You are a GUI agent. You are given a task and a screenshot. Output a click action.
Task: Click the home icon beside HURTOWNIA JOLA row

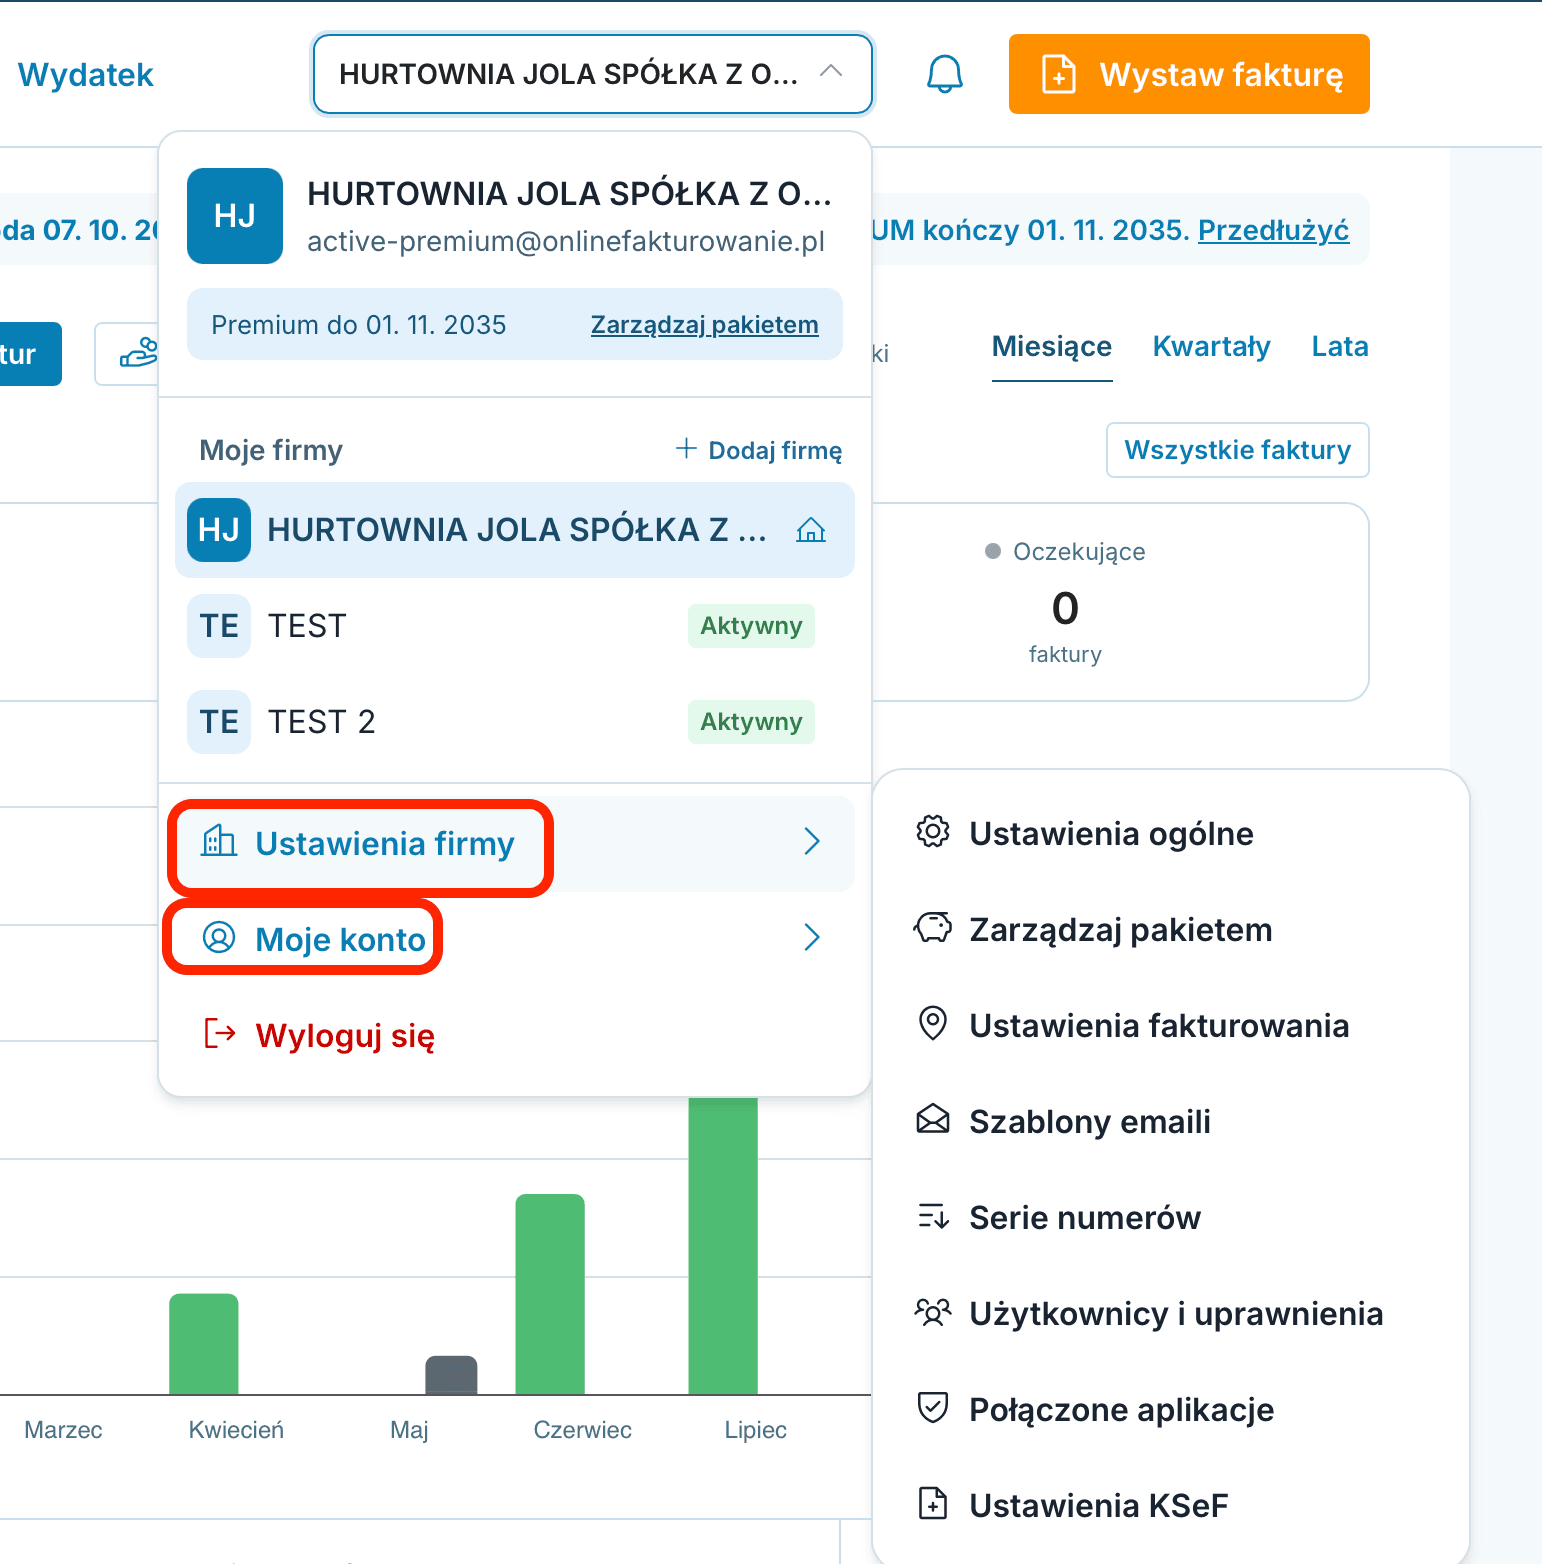click(811, 530)
